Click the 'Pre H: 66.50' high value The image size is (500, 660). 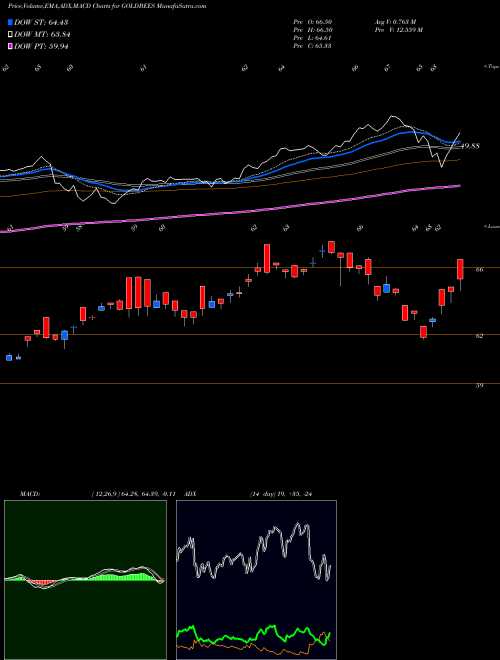(313, 29)
